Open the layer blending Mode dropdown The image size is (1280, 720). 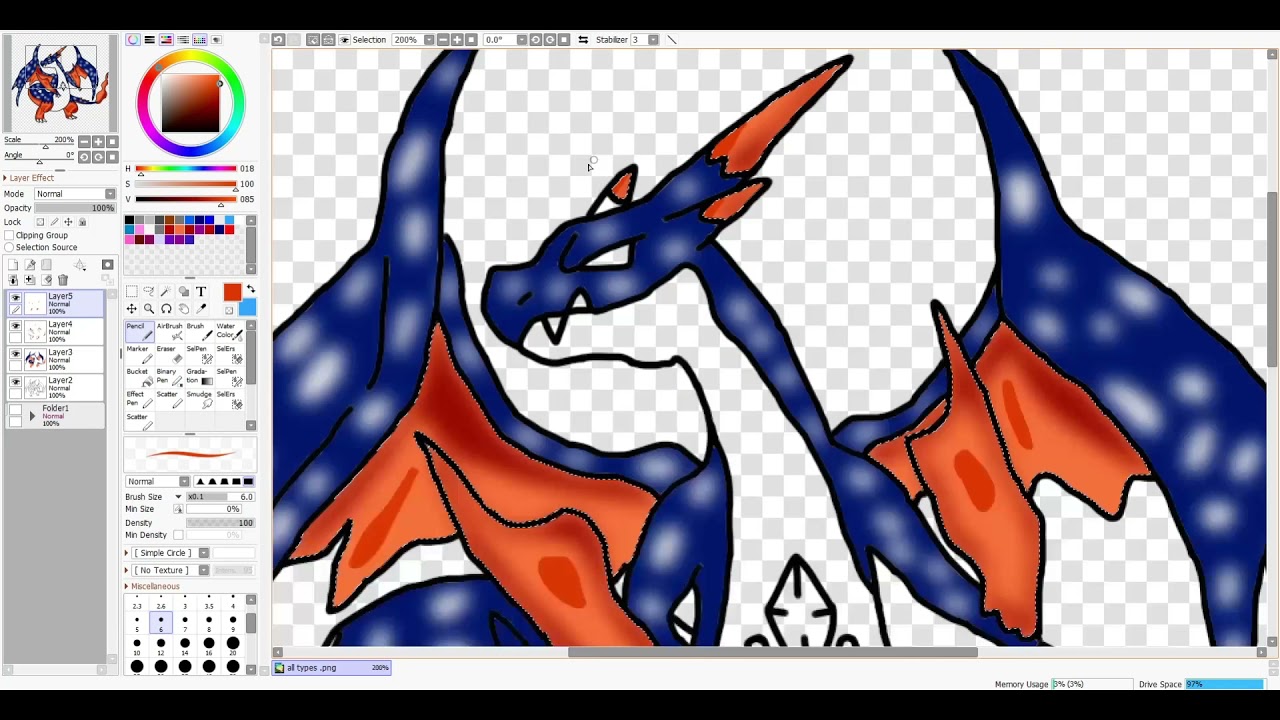75,194
